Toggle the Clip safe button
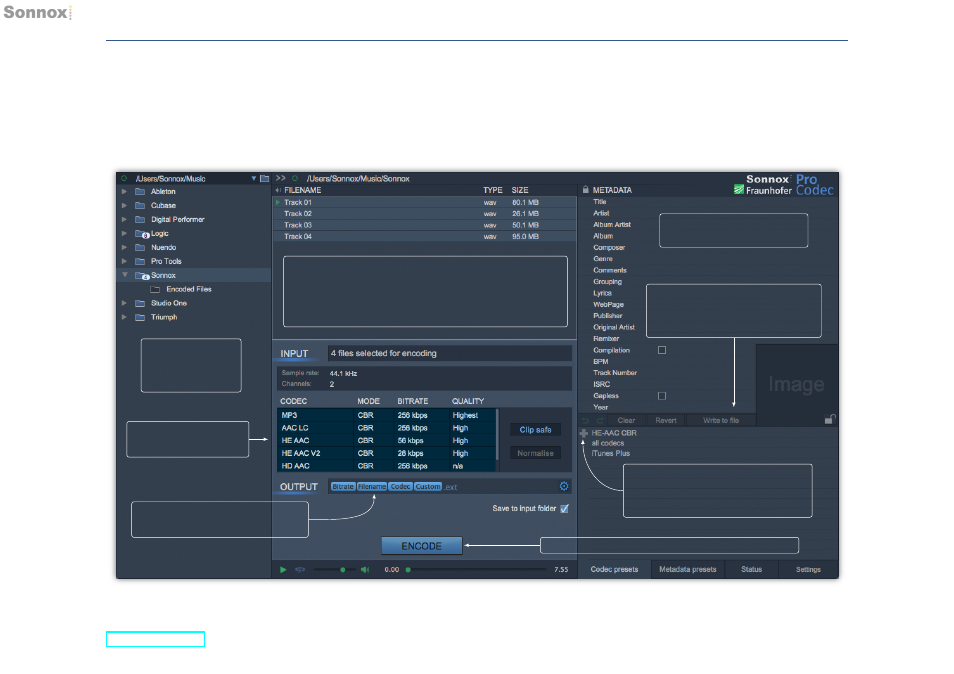 pos(535,429)
